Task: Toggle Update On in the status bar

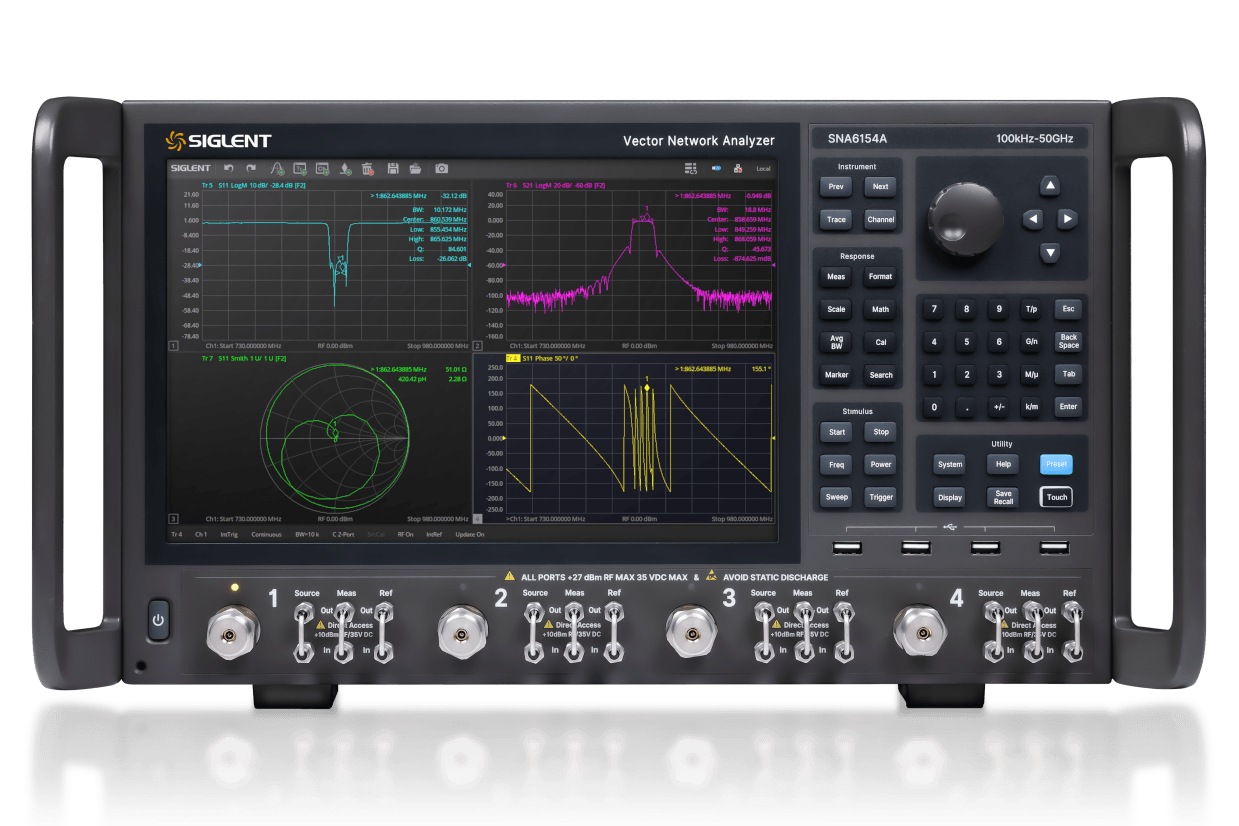Action: pyautogui.click(x=470, y=534)
